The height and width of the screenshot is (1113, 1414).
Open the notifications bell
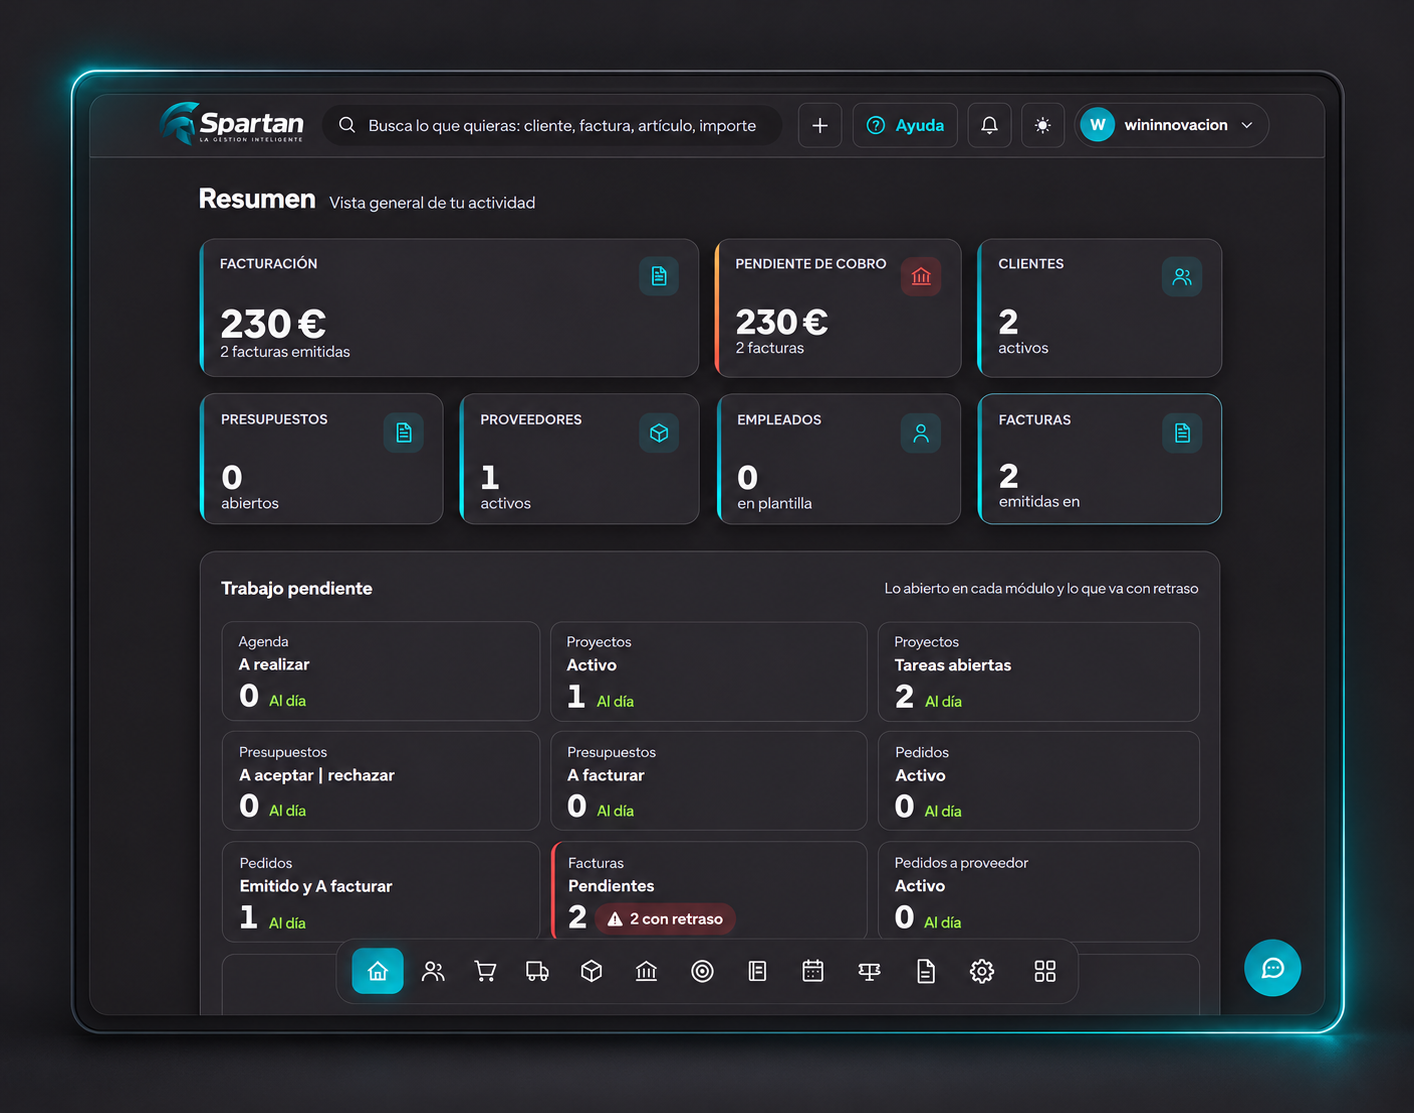[989, 125]
